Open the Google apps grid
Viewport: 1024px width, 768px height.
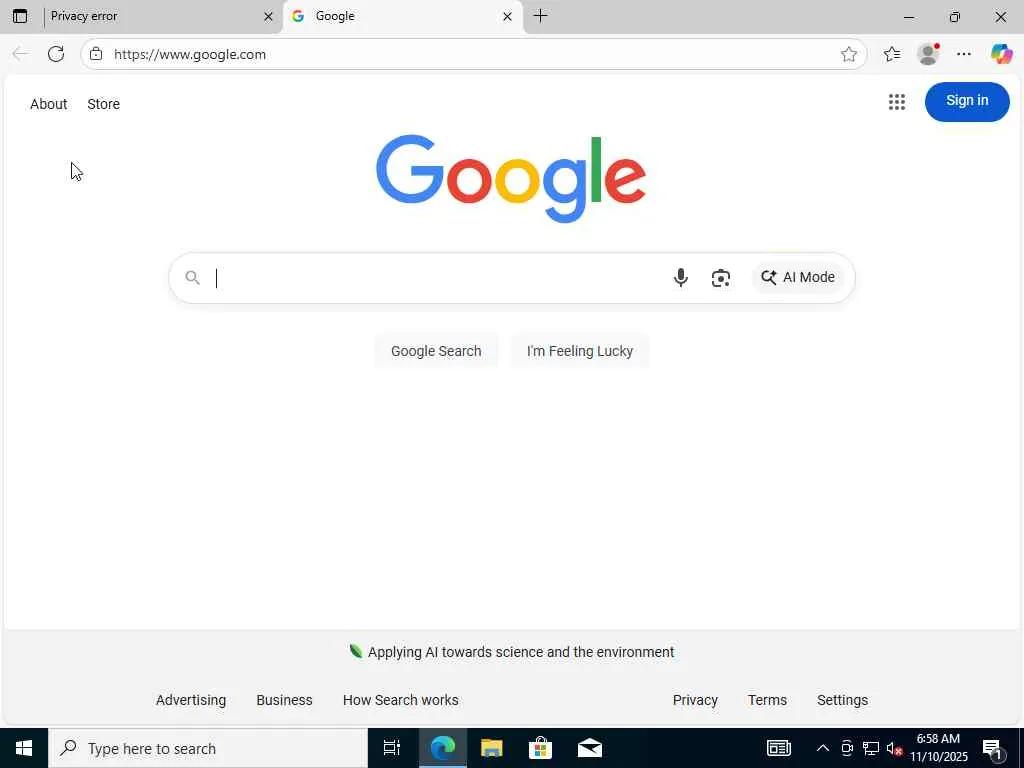coord(897,102)
